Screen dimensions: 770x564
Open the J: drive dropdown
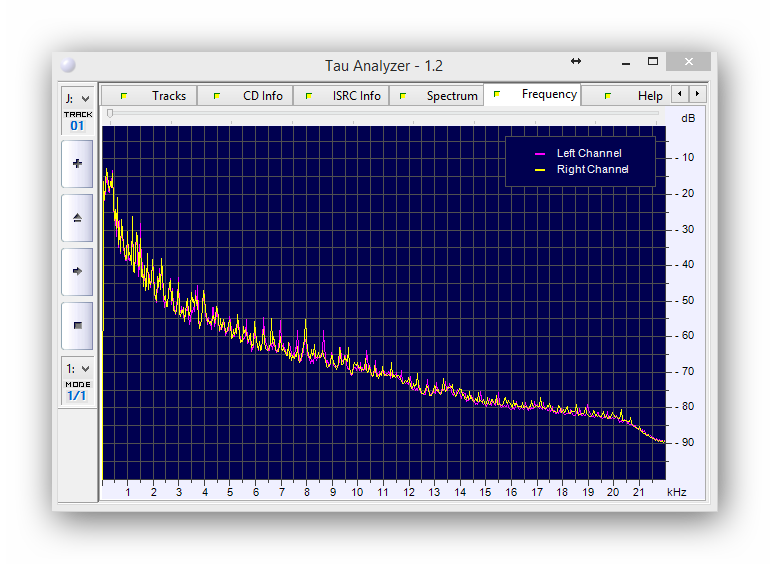point(77,98)
